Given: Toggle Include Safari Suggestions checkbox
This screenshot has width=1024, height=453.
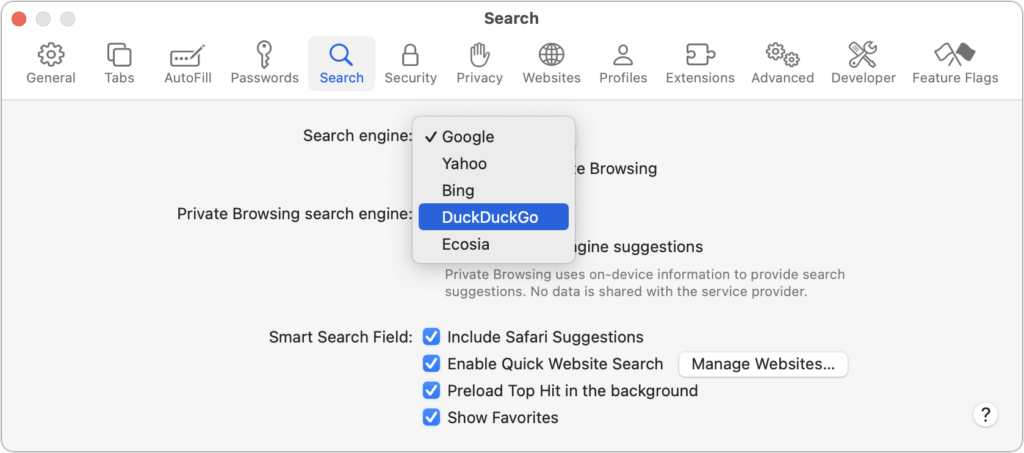Looking at the screenshot, I should 431,337.
